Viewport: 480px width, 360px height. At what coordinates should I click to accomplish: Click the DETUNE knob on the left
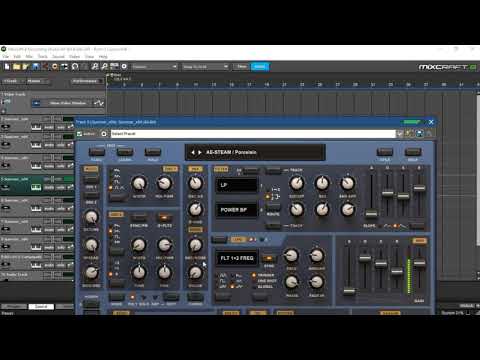pyautogui.click(x=91, y=217)
